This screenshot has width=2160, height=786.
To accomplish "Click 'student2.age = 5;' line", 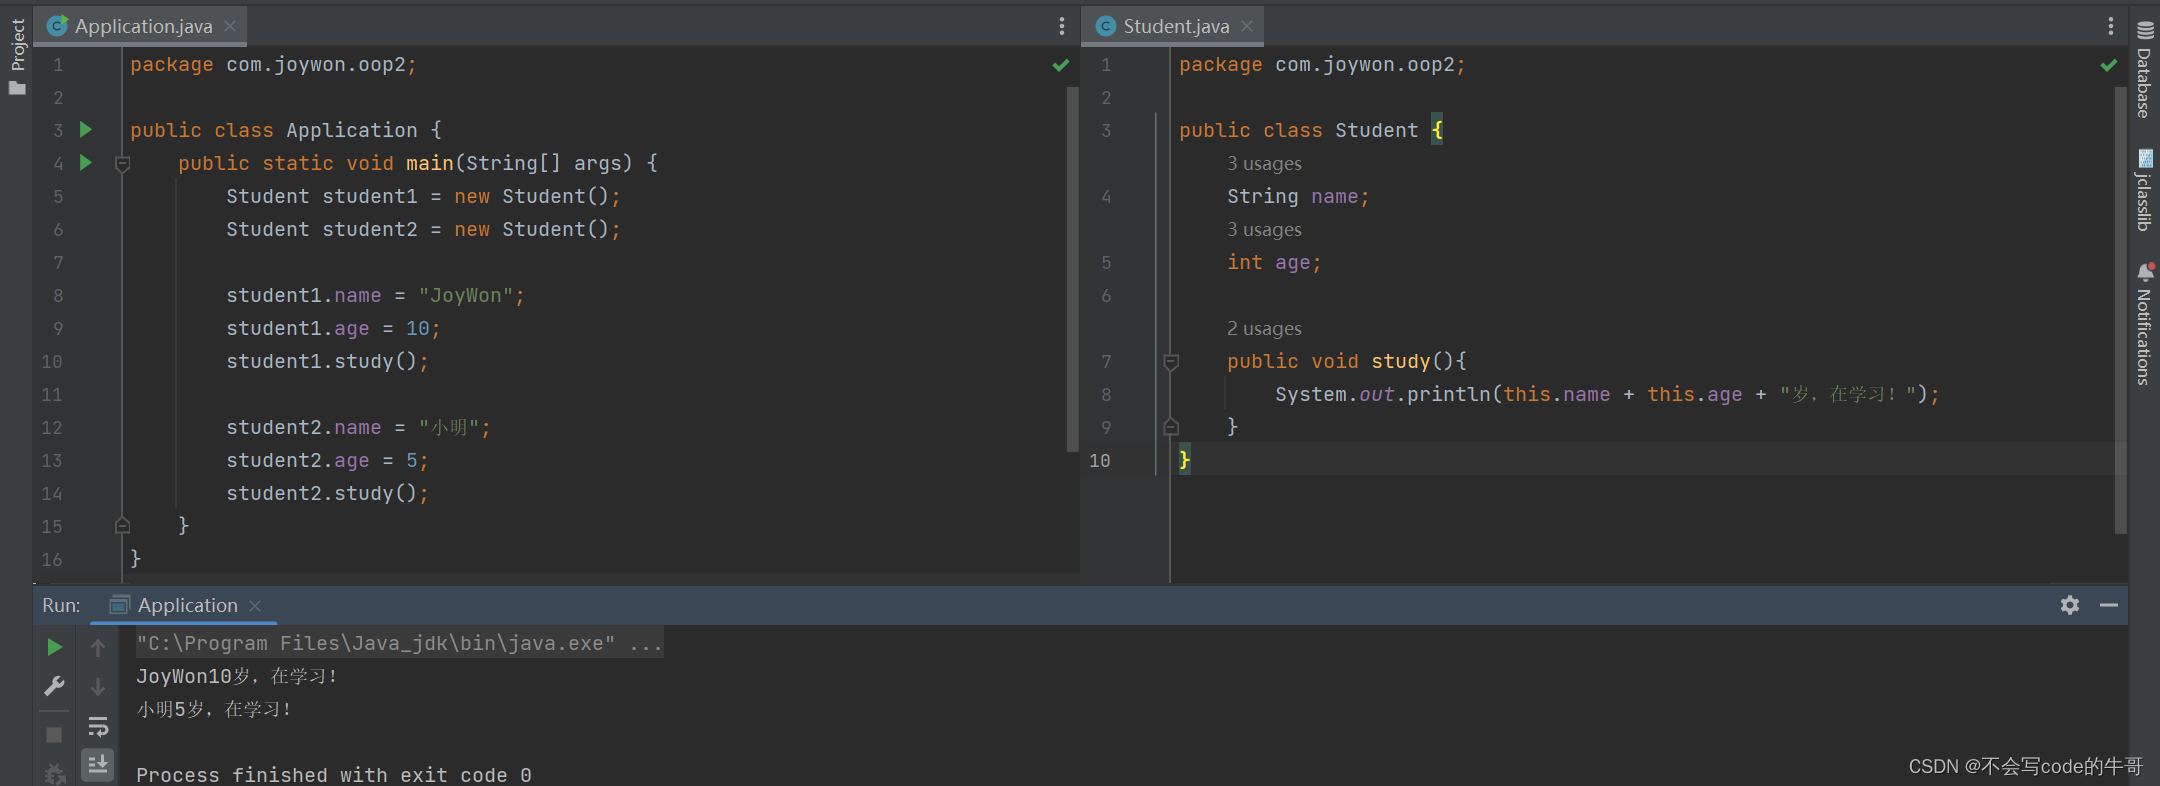I will 327,460.
